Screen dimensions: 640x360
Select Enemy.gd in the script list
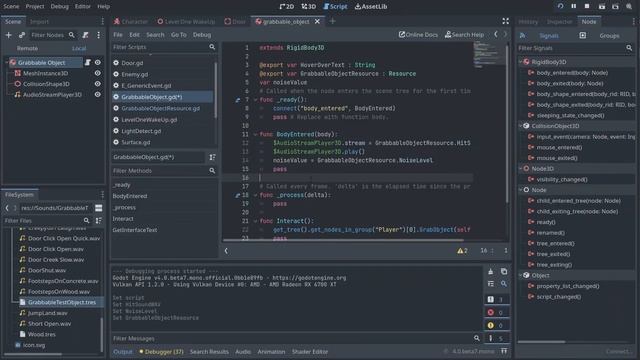135,74
